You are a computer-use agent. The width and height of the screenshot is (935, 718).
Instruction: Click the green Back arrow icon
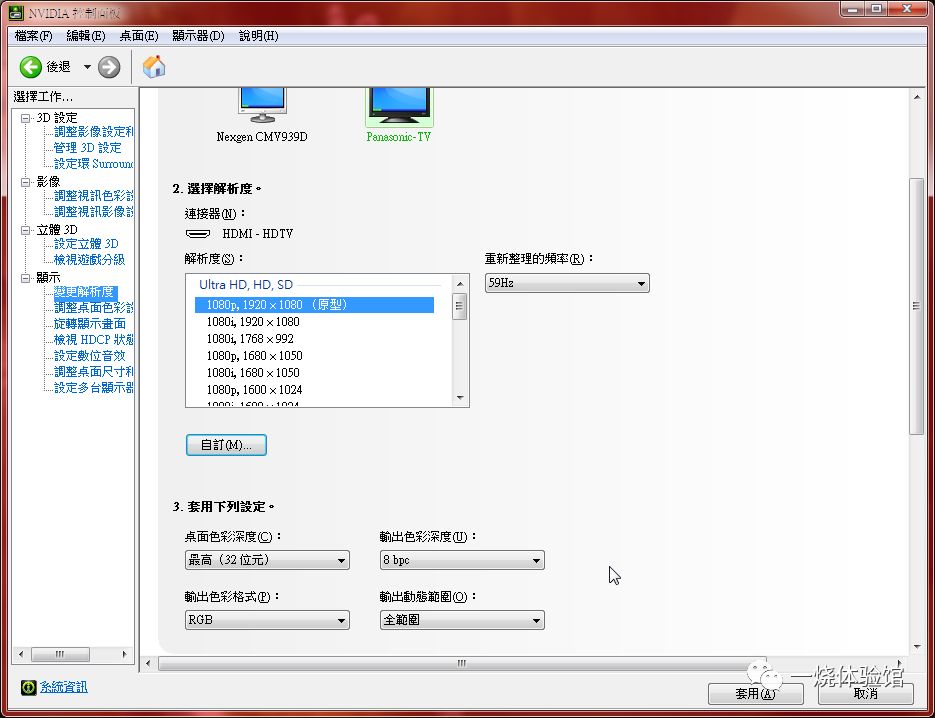[x=30, y=67]
